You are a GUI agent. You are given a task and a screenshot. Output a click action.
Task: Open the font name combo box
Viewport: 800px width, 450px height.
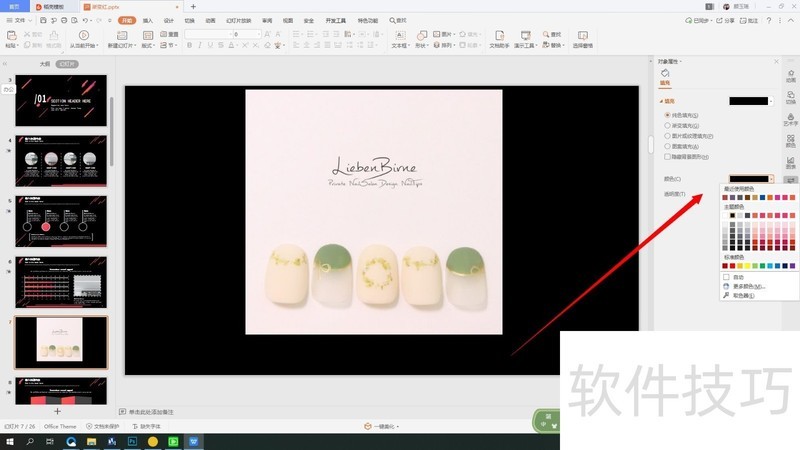[208, 34]
